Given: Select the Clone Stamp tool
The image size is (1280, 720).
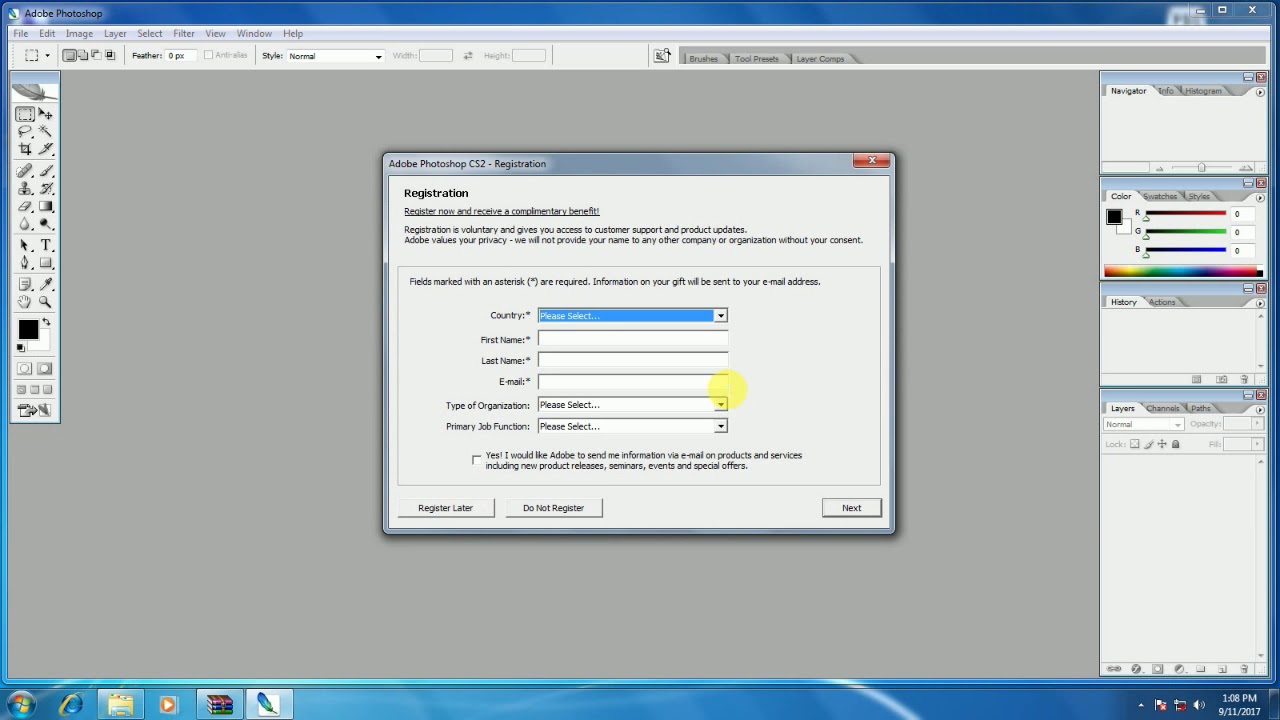Looking at the screenshot, I should tap(25, 188).
